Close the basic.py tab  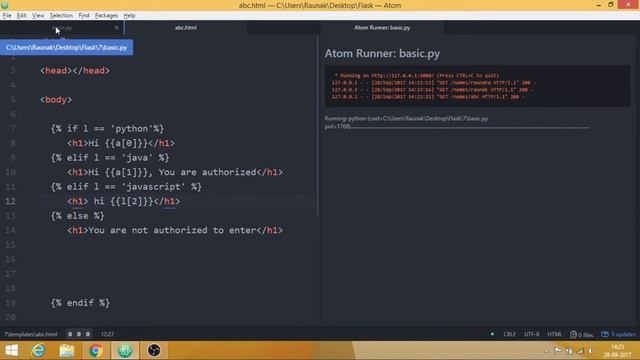click(117, 28)
